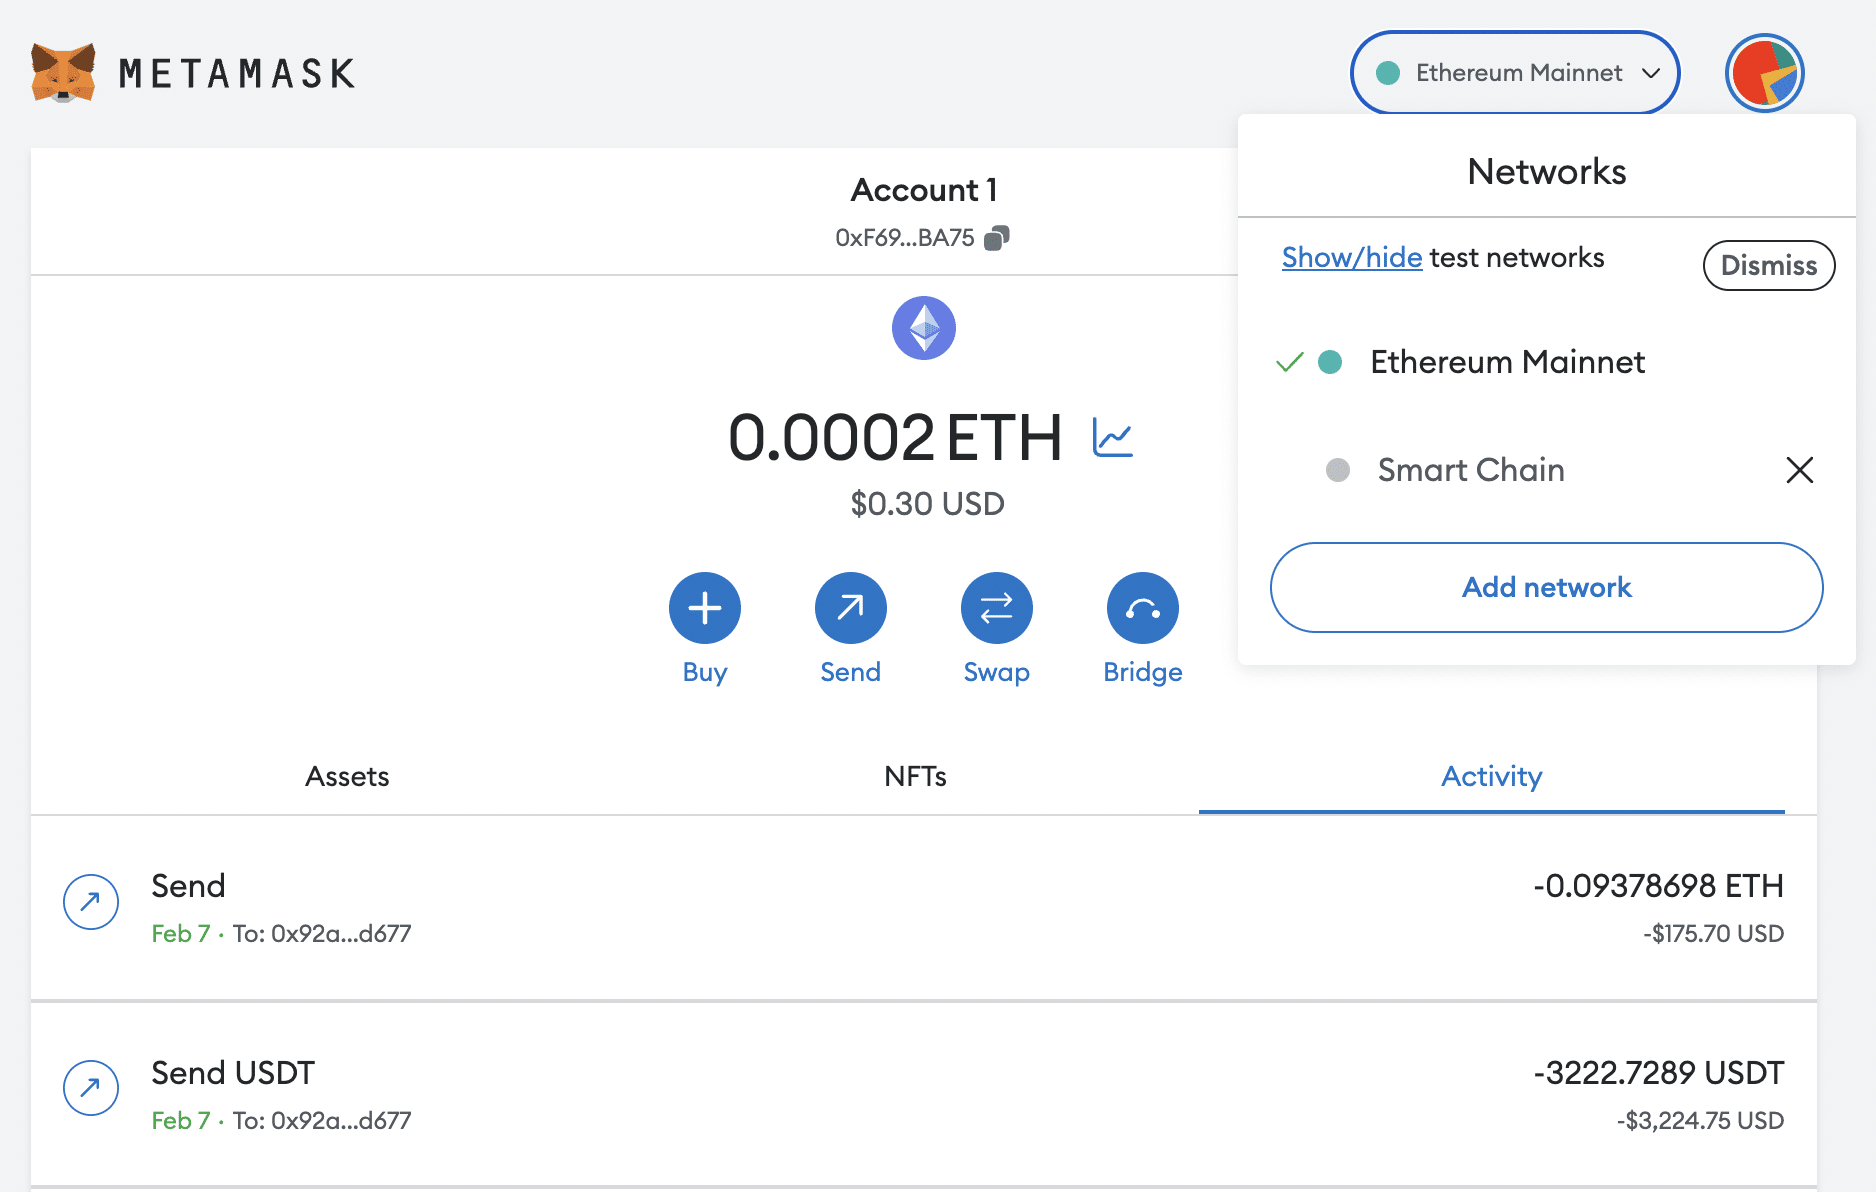Click the arrow icon on Send ETH row

click(91, 902)
